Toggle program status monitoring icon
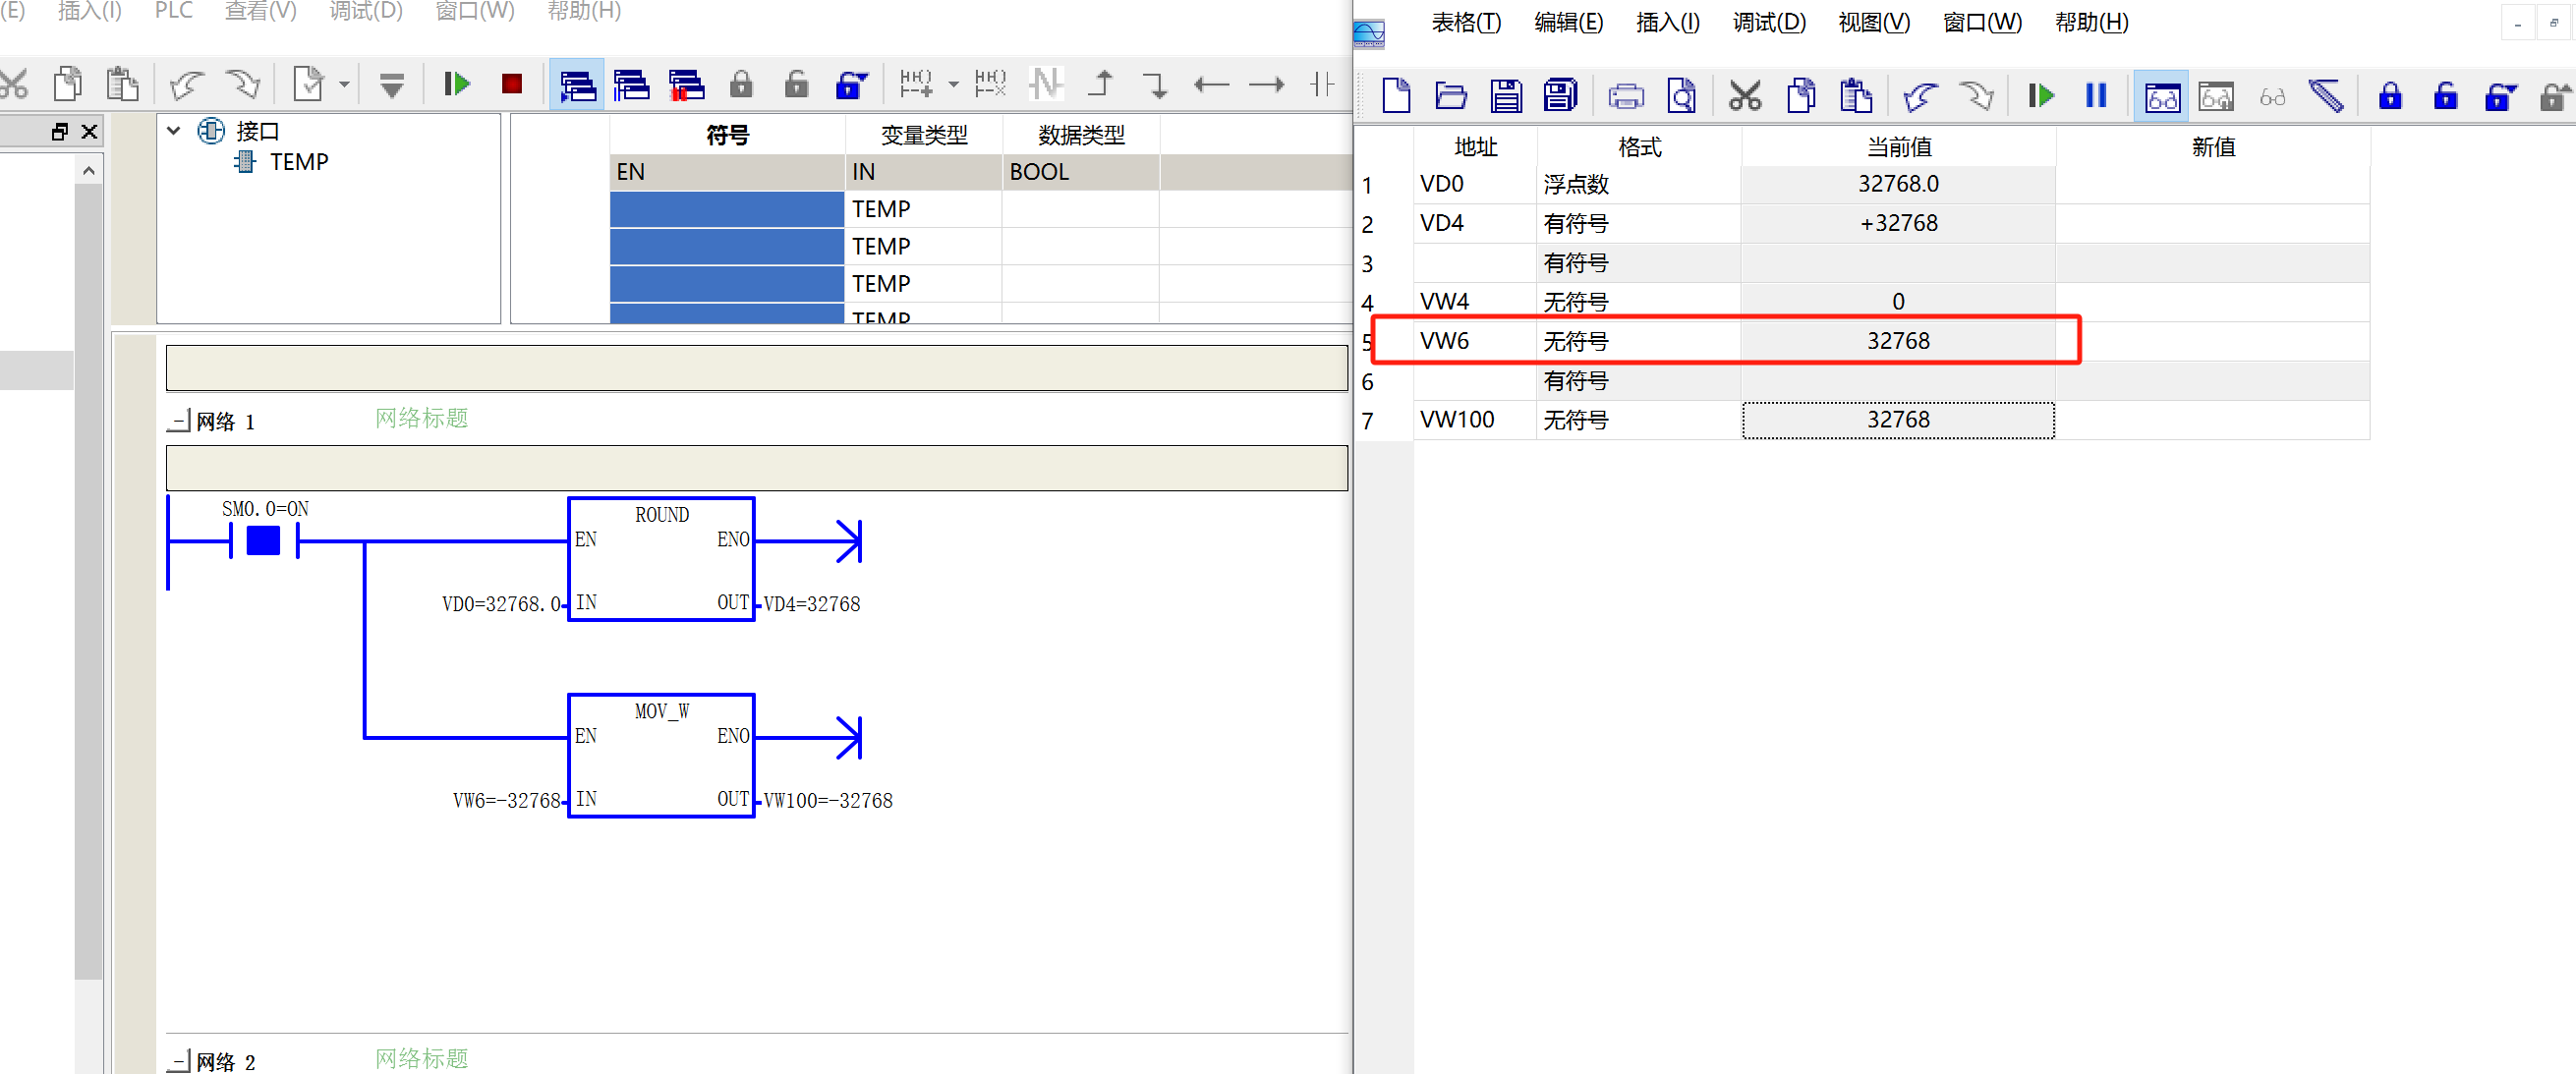 [577, 85]
